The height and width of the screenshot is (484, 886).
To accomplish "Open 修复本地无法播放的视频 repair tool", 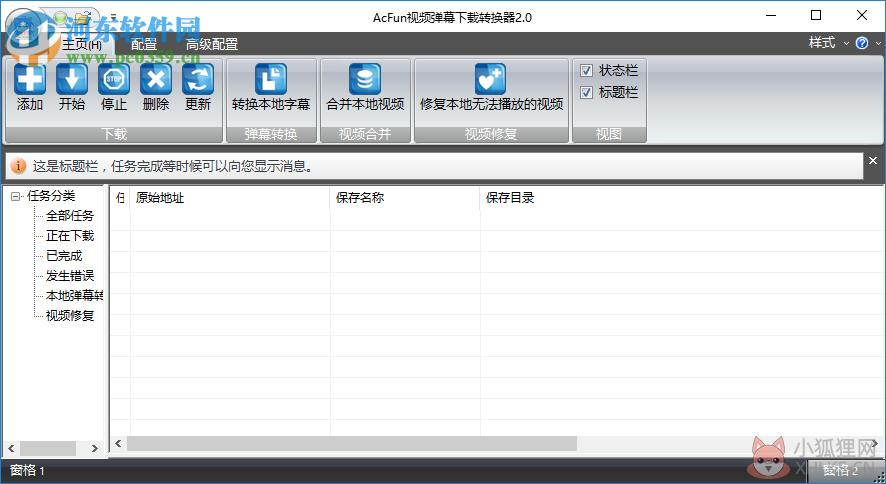I will [x=491, y=87].
